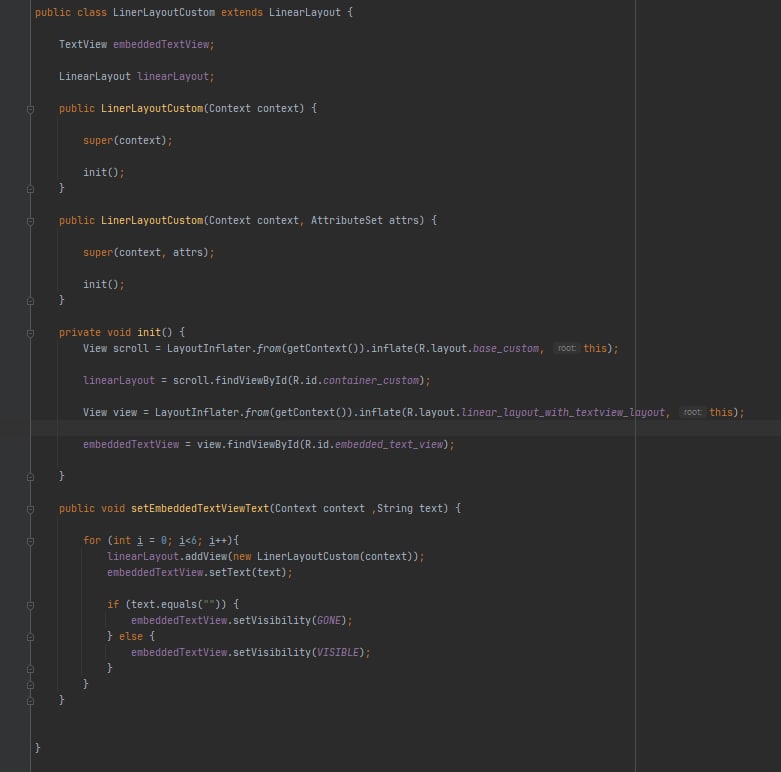Click the 'extends' keyword
The image size is (781, 772).
[242, 12]
